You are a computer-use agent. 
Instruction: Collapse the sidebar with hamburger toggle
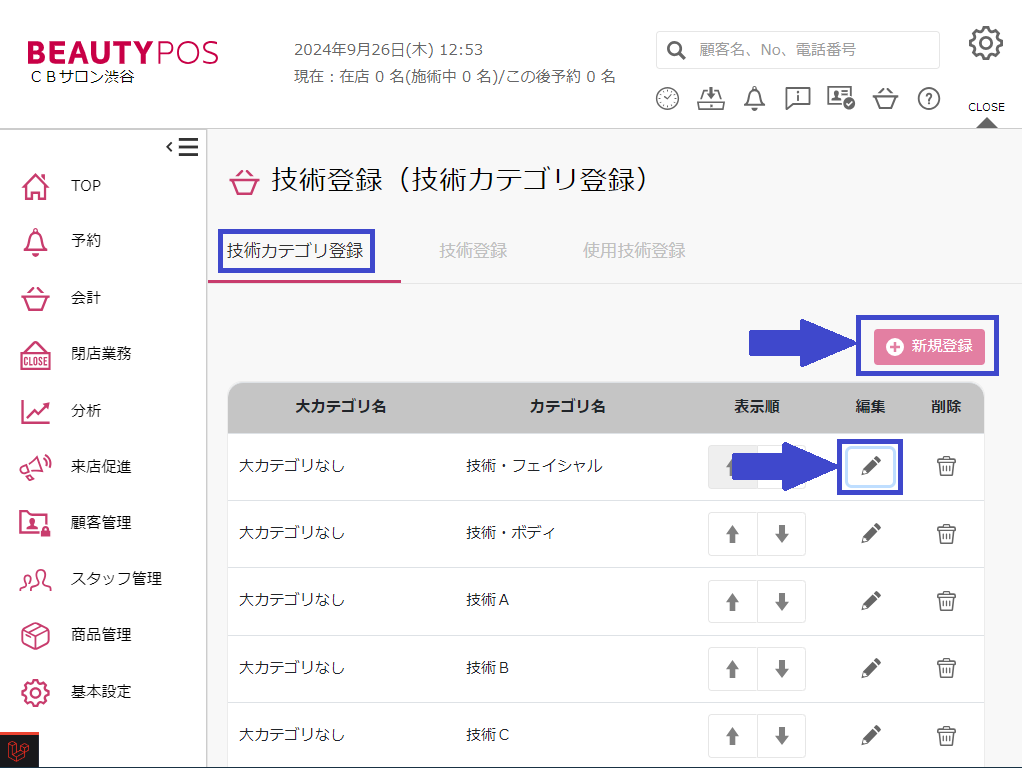[x=182, y=147]
